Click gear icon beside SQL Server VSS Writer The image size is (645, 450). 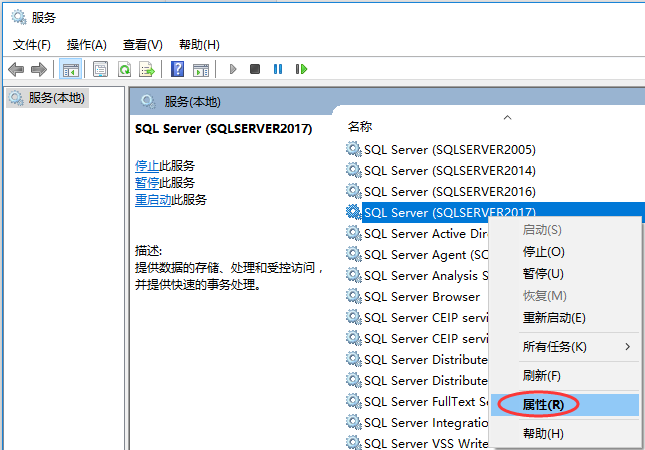click(x=353, y=443)
